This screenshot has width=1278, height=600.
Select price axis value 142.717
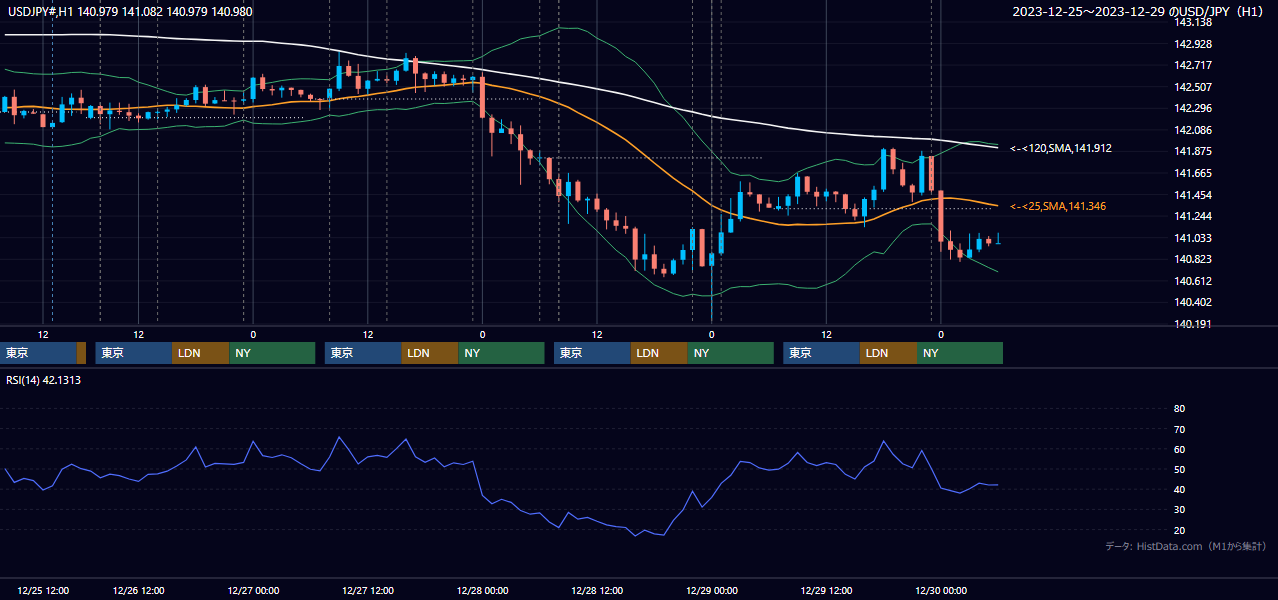point(1192,65)
